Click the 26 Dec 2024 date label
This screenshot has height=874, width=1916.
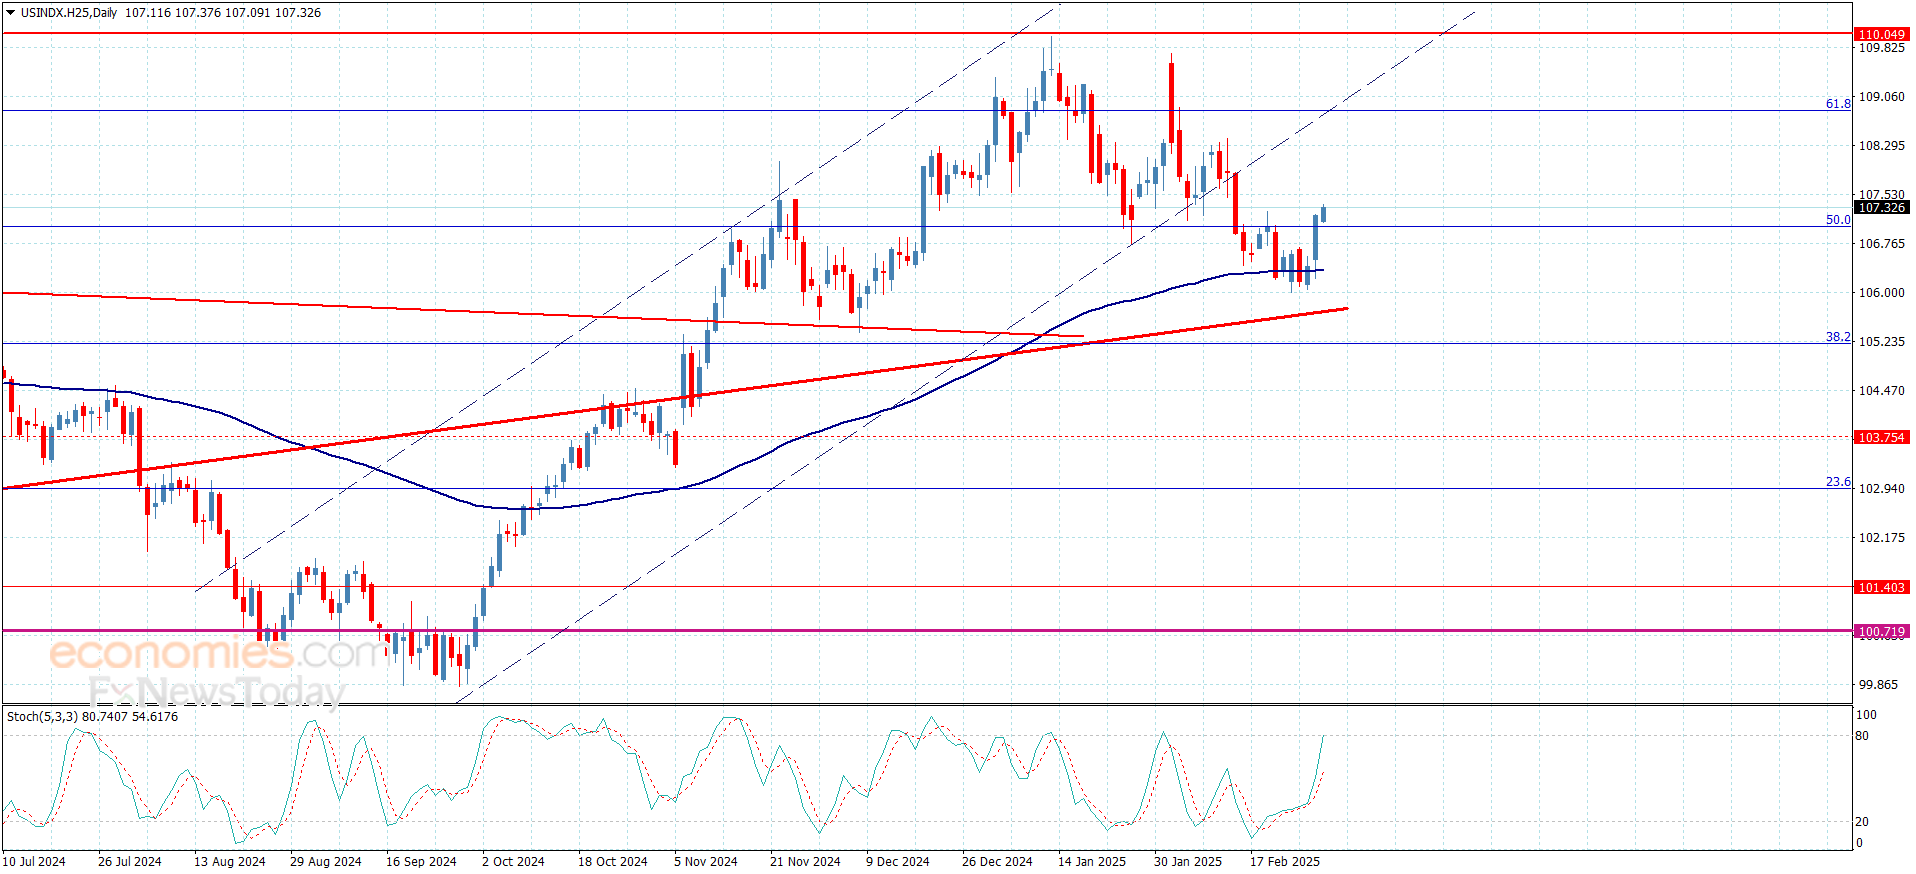(997, 861)
